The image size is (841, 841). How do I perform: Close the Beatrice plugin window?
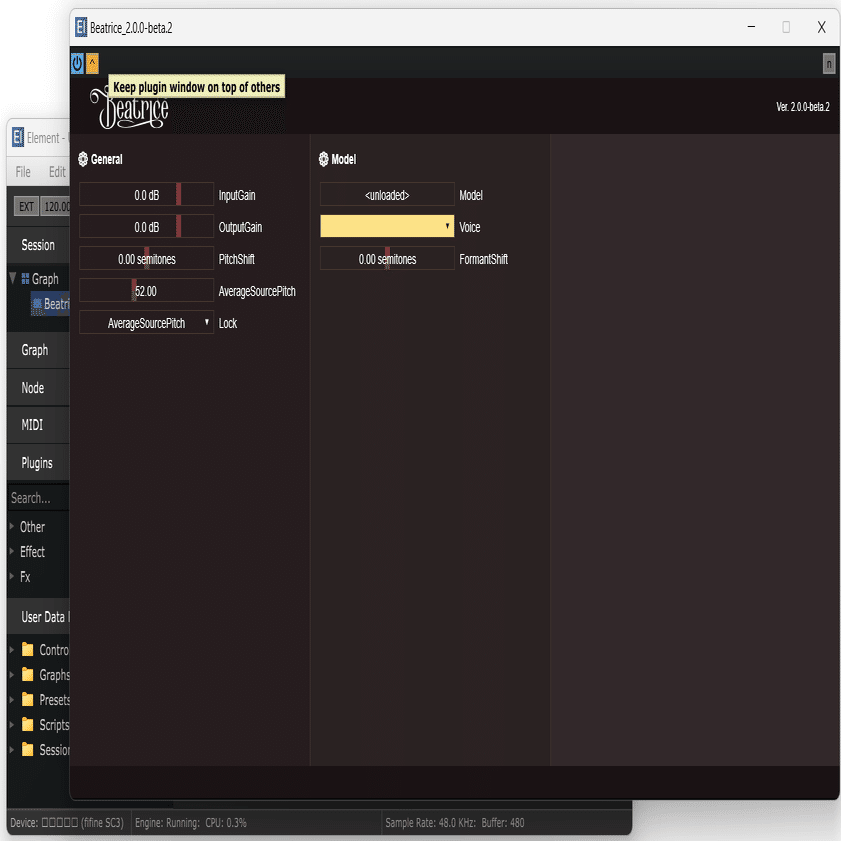coord(821,27)
